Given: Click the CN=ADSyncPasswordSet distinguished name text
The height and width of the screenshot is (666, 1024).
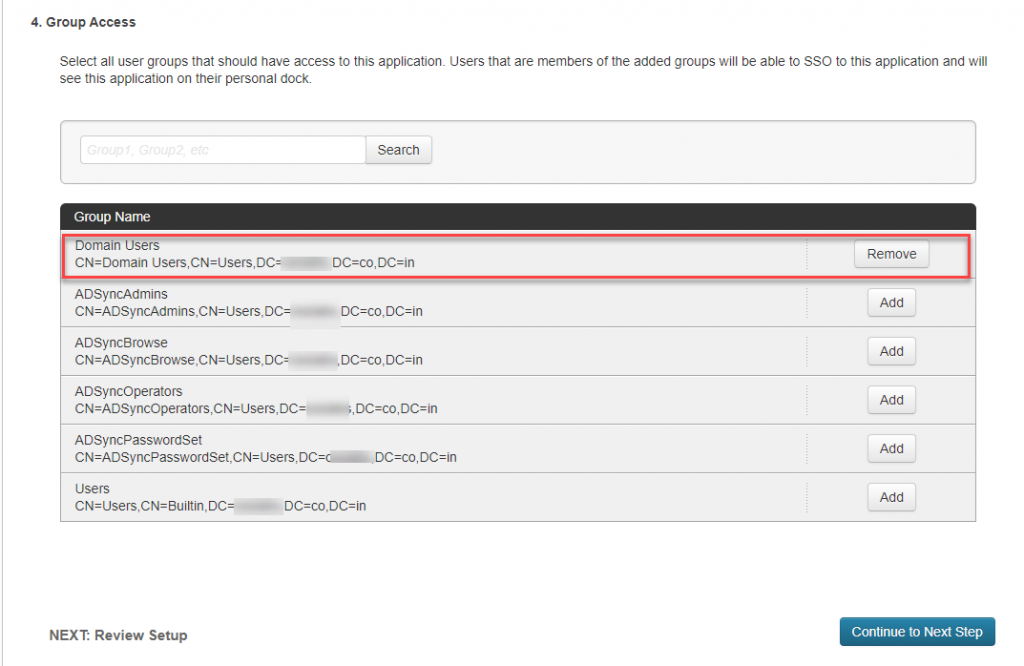Looking at the screenshot, I should coord(266,457).
